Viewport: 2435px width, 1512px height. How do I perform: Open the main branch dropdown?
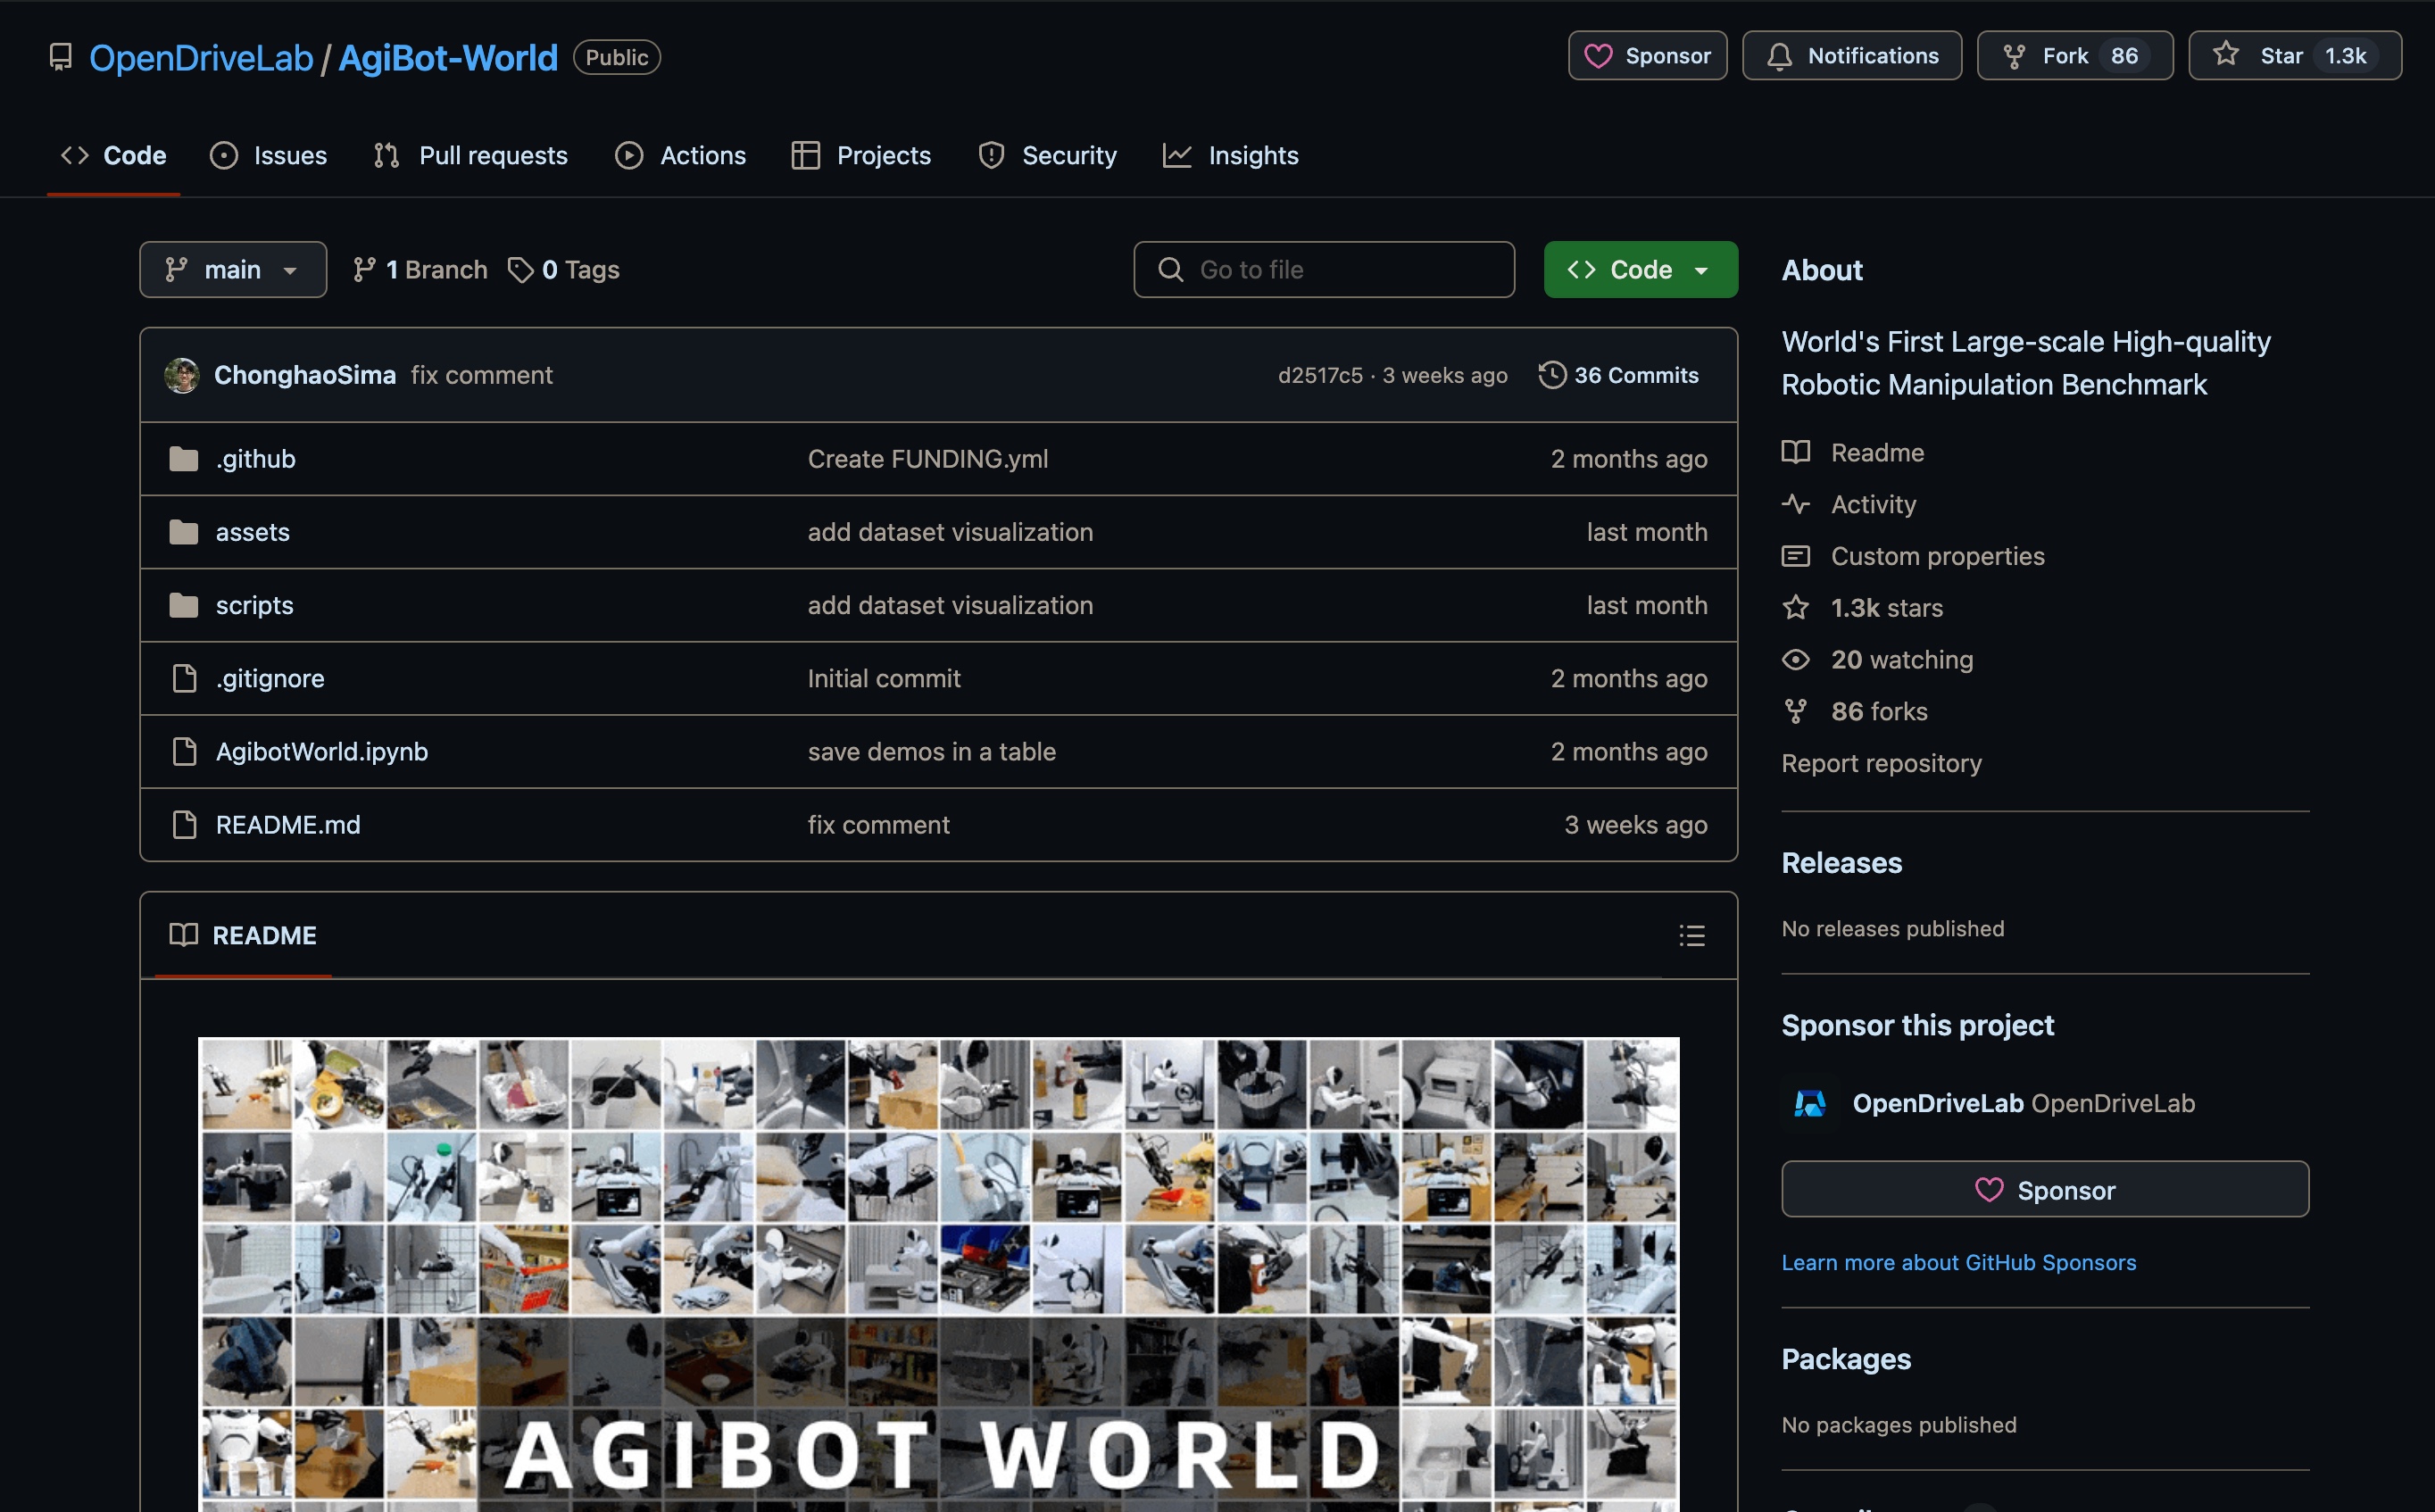[233, 270]
